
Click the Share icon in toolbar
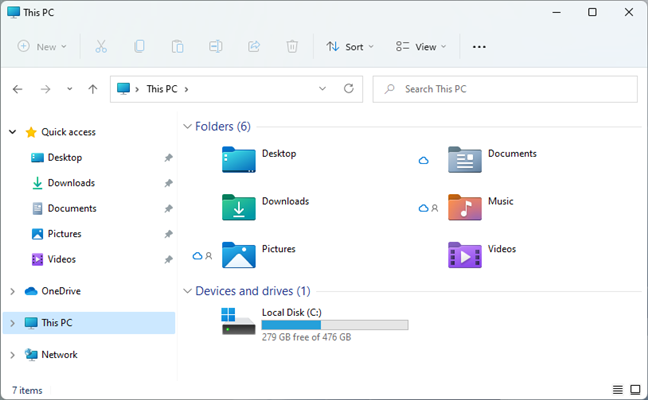click(254, 46)
